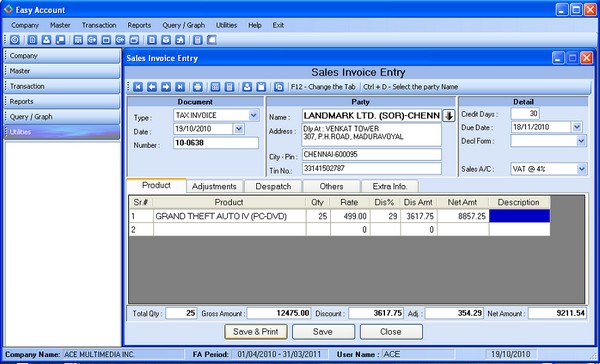Open the invoice Date picker dropdown
This screenshot has height=364, width=600.
(x=239, y=129)
